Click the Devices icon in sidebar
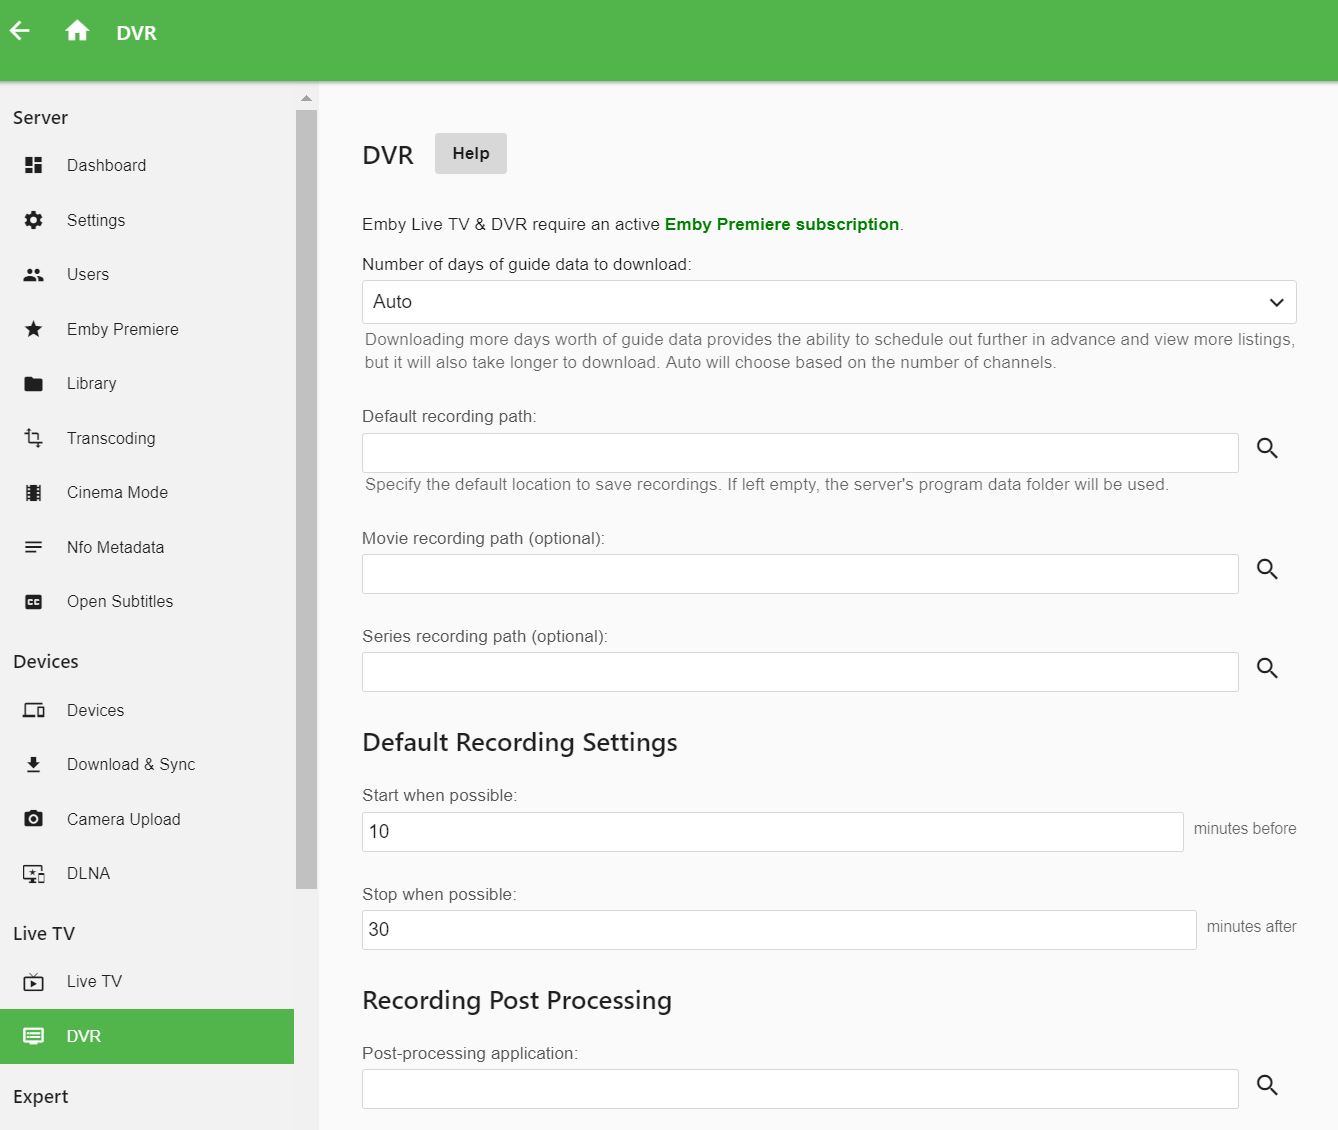This screenshot has height=1130, width=1338. (33, 710)
